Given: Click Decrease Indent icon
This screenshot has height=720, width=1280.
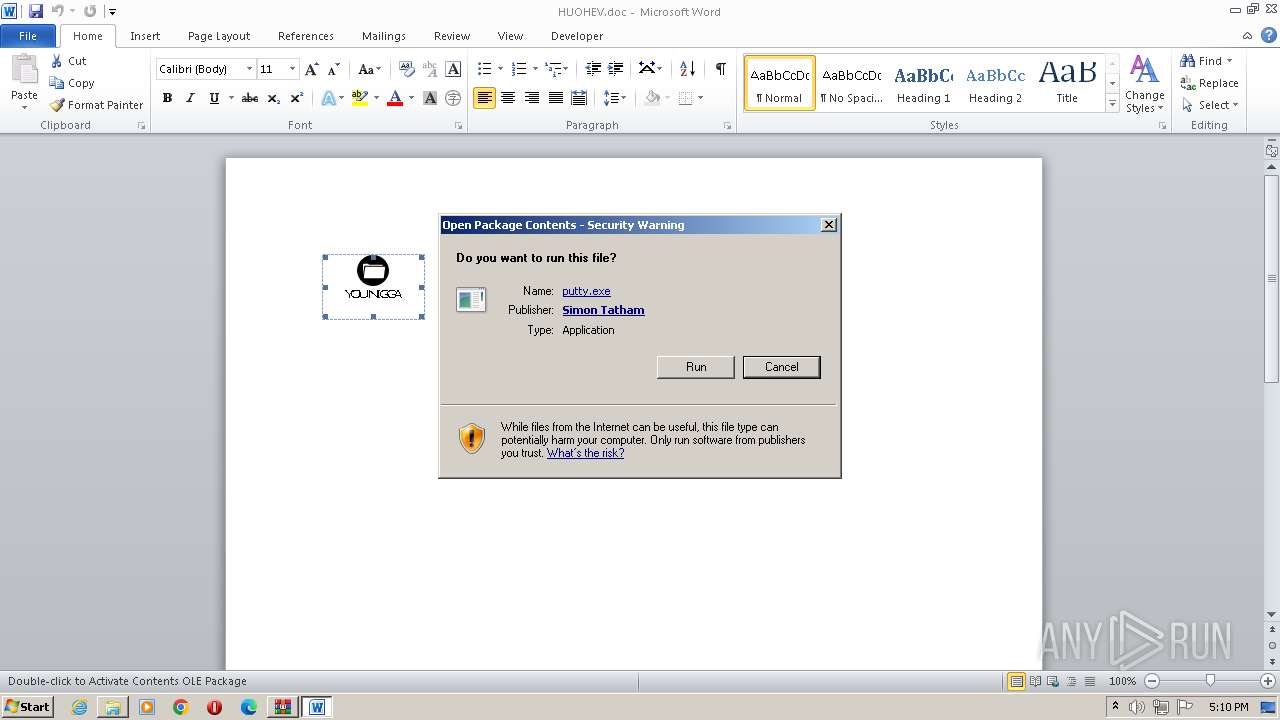Looking at the screenshot, I should (593, 69).
